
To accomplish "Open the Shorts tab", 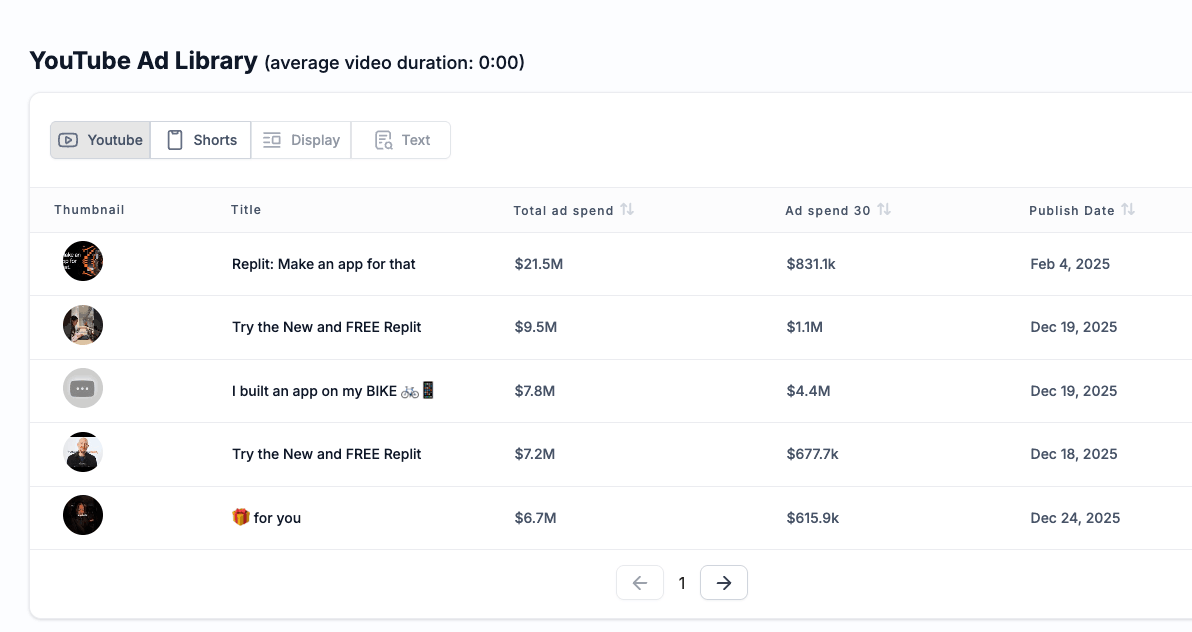I will 201,140.
